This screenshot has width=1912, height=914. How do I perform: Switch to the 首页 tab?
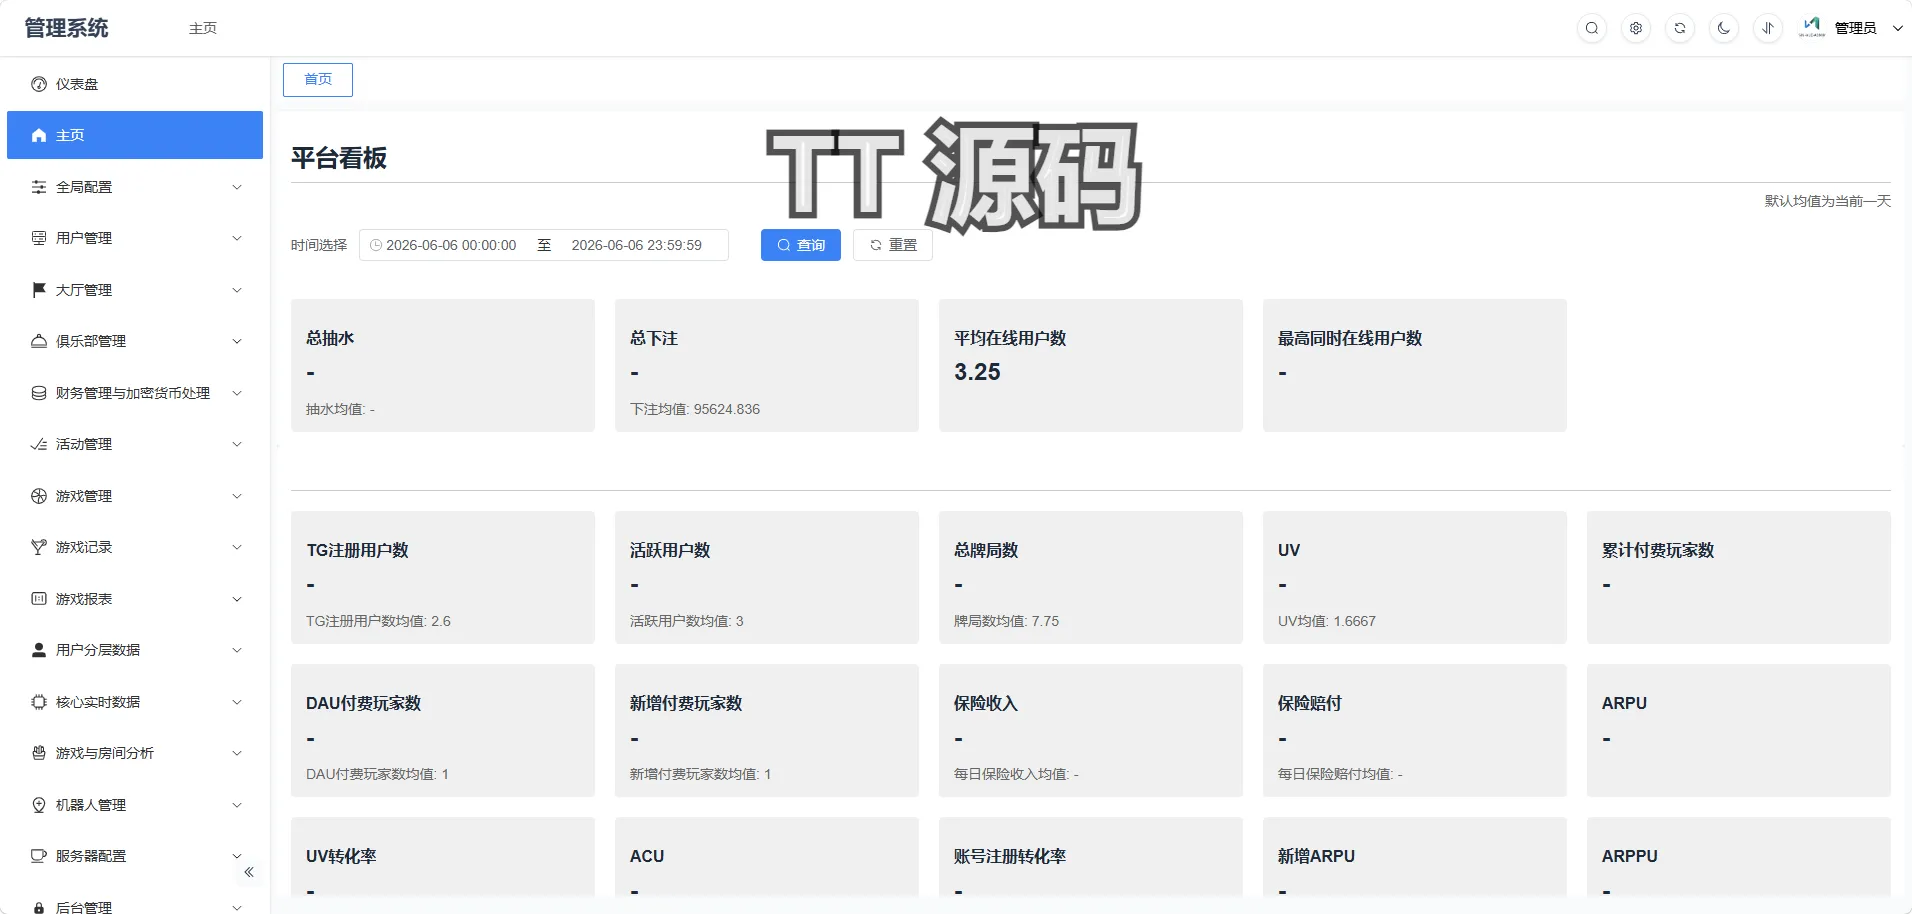click(318, 80)
